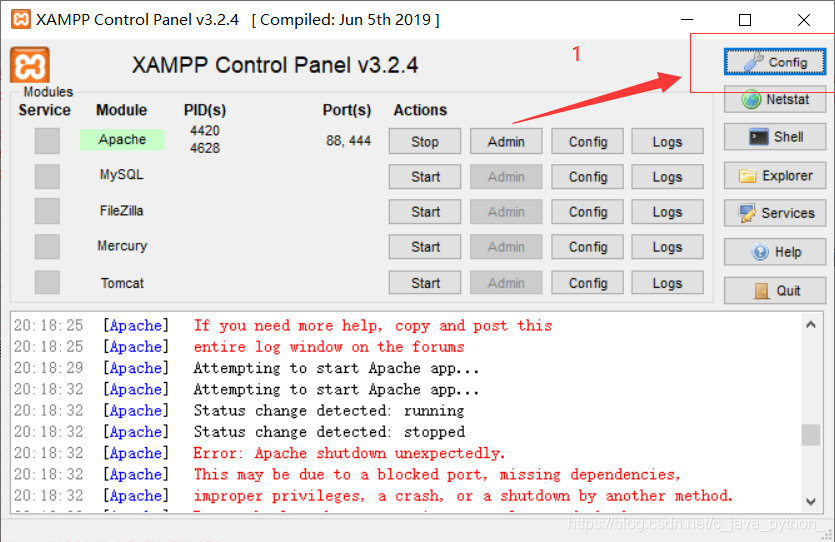The width and height of the screenshot is (835, 542).
Task: Toggle the FileZilla service checkbox
Action: (x=47, y=211)
